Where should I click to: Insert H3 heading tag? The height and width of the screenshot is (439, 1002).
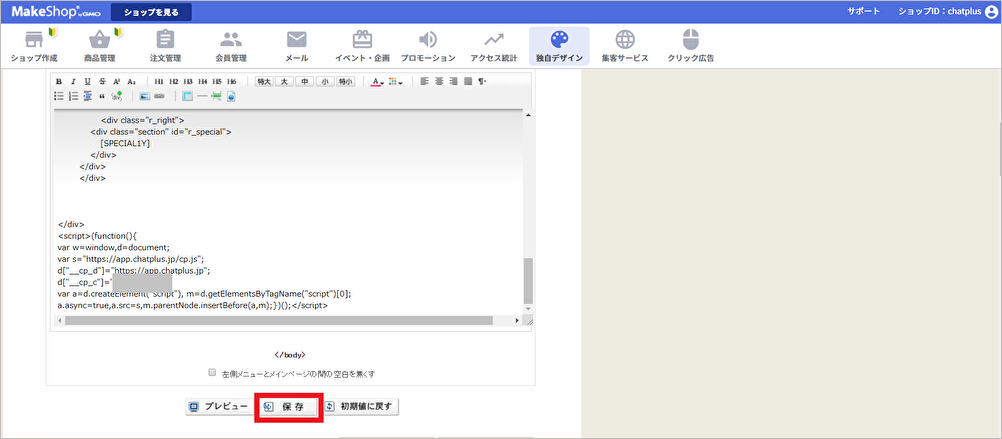[x=188, y=82]
